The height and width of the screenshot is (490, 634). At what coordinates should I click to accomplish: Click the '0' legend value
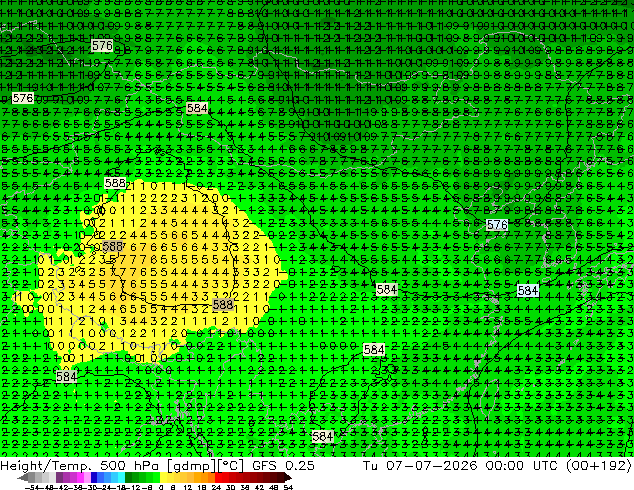click(161, 487)
